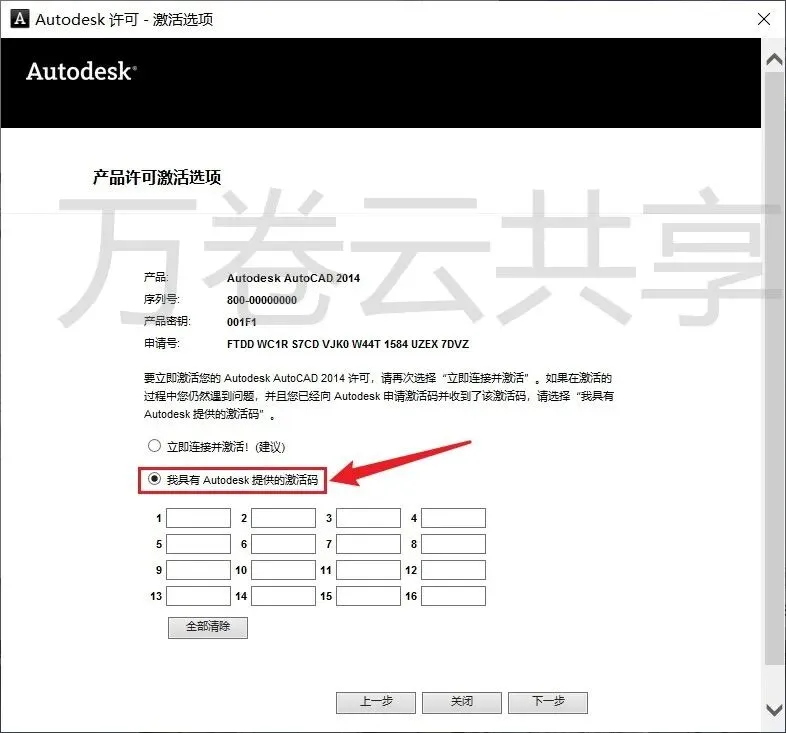
Task: Click activation code field 10
Action: 283,570
